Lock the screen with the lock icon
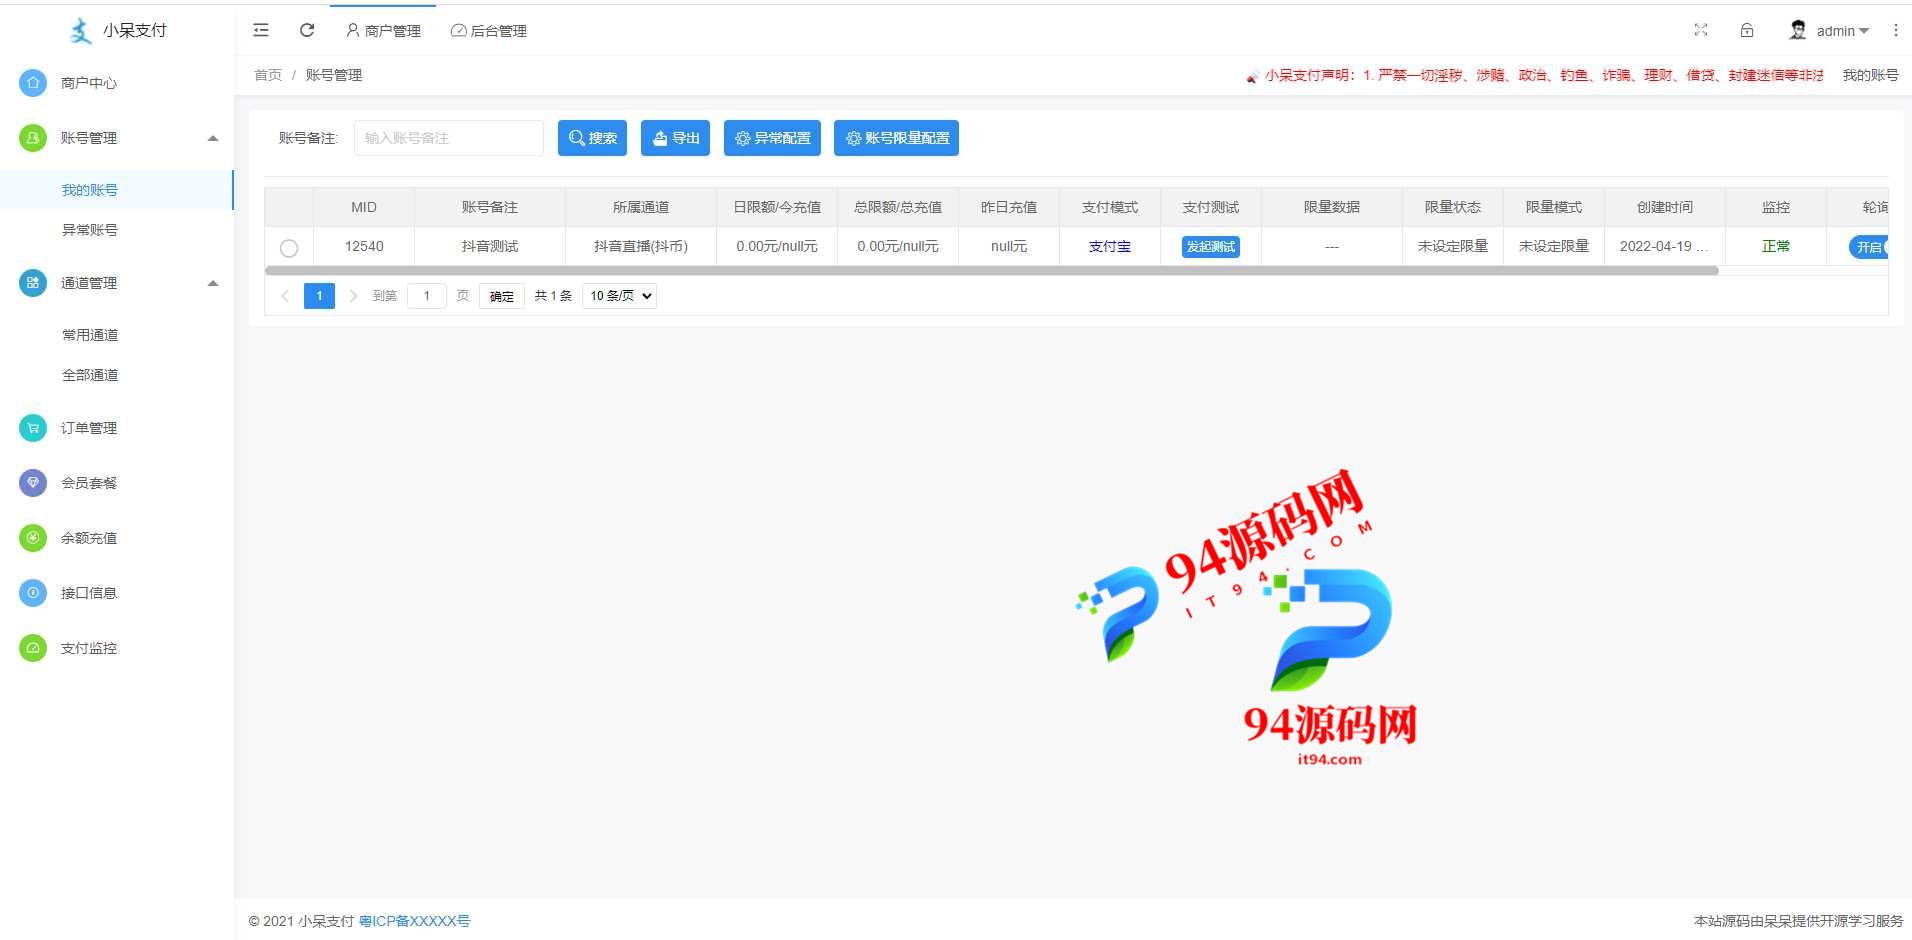The width and height of the screenshot is (1912, 940). [x=1747, y=30]
